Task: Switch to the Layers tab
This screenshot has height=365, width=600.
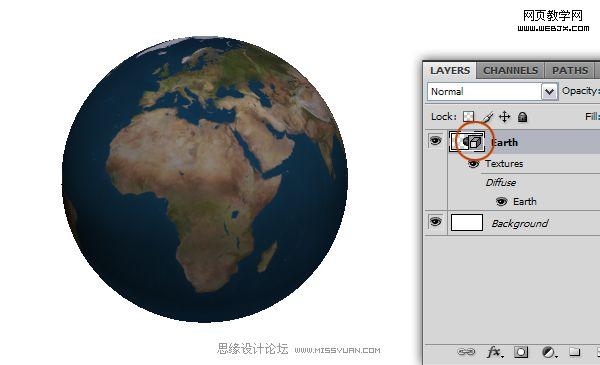Action: (x=450, y=71)
